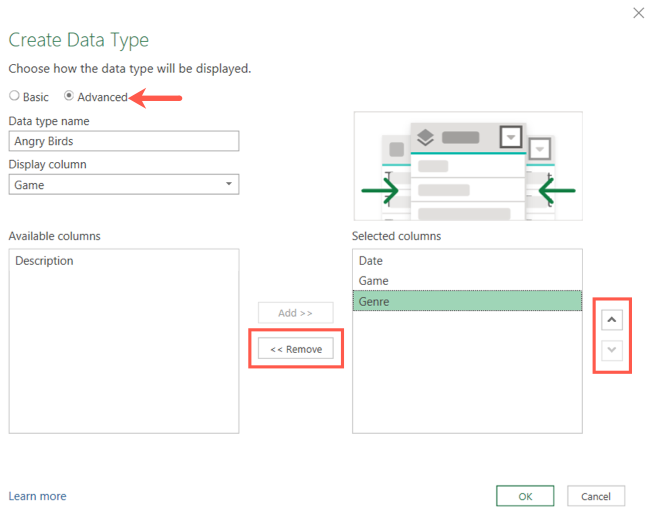650x514 pixels.
Task: Click the move down arrow button
Action: [612, 351]
